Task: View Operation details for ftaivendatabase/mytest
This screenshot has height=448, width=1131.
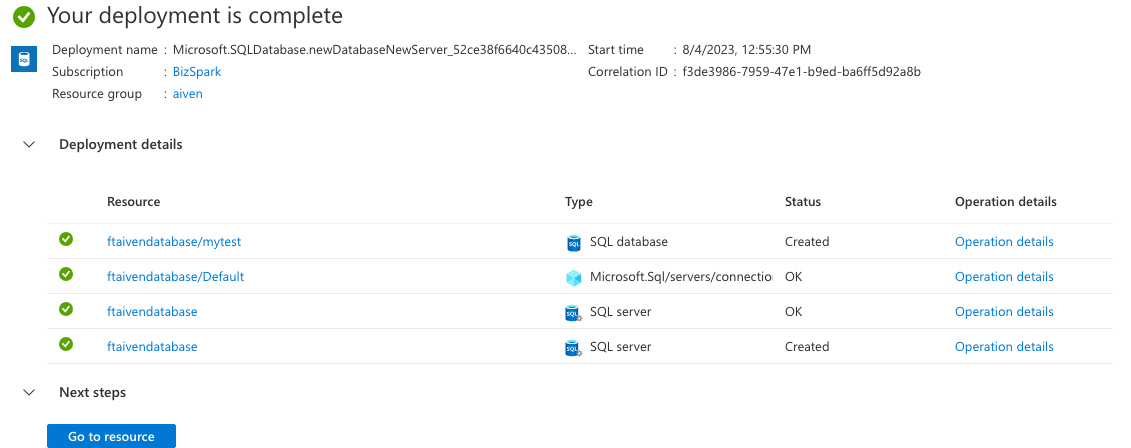Action: click(1004, 242)
